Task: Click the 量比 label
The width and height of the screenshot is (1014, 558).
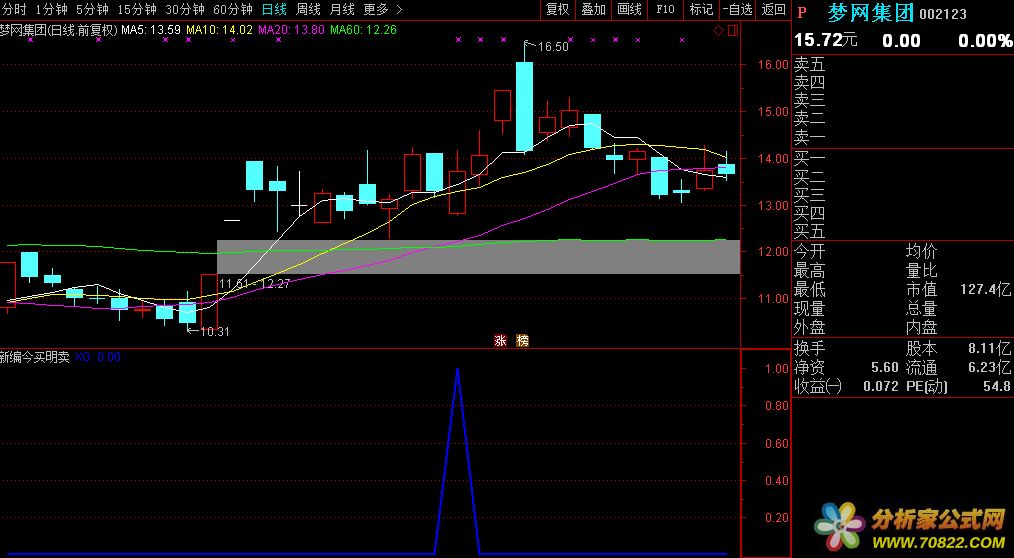Action: click(921, 270)
